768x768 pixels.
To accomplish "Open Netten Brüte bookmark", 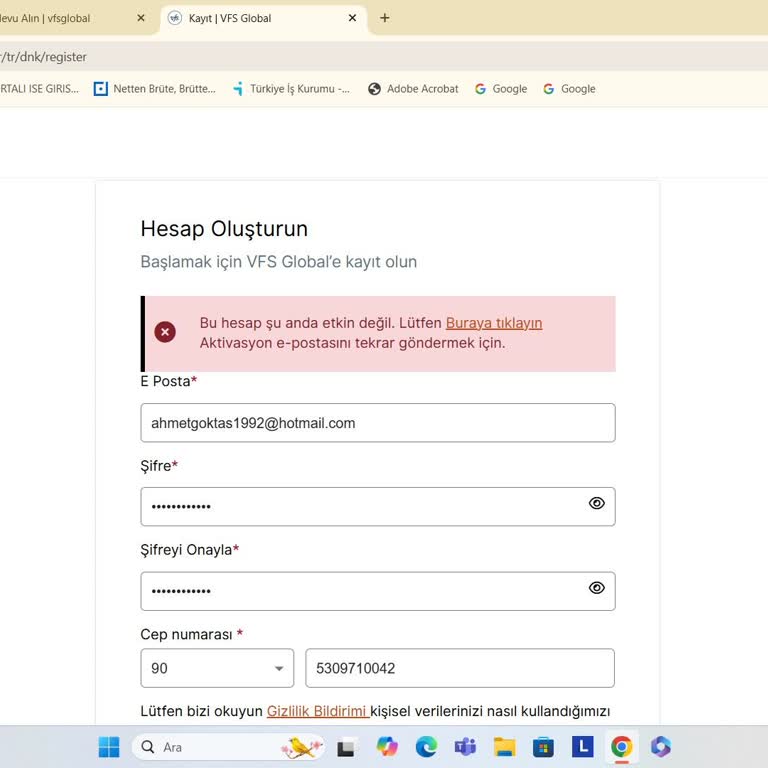I will (x=155, y=89).
